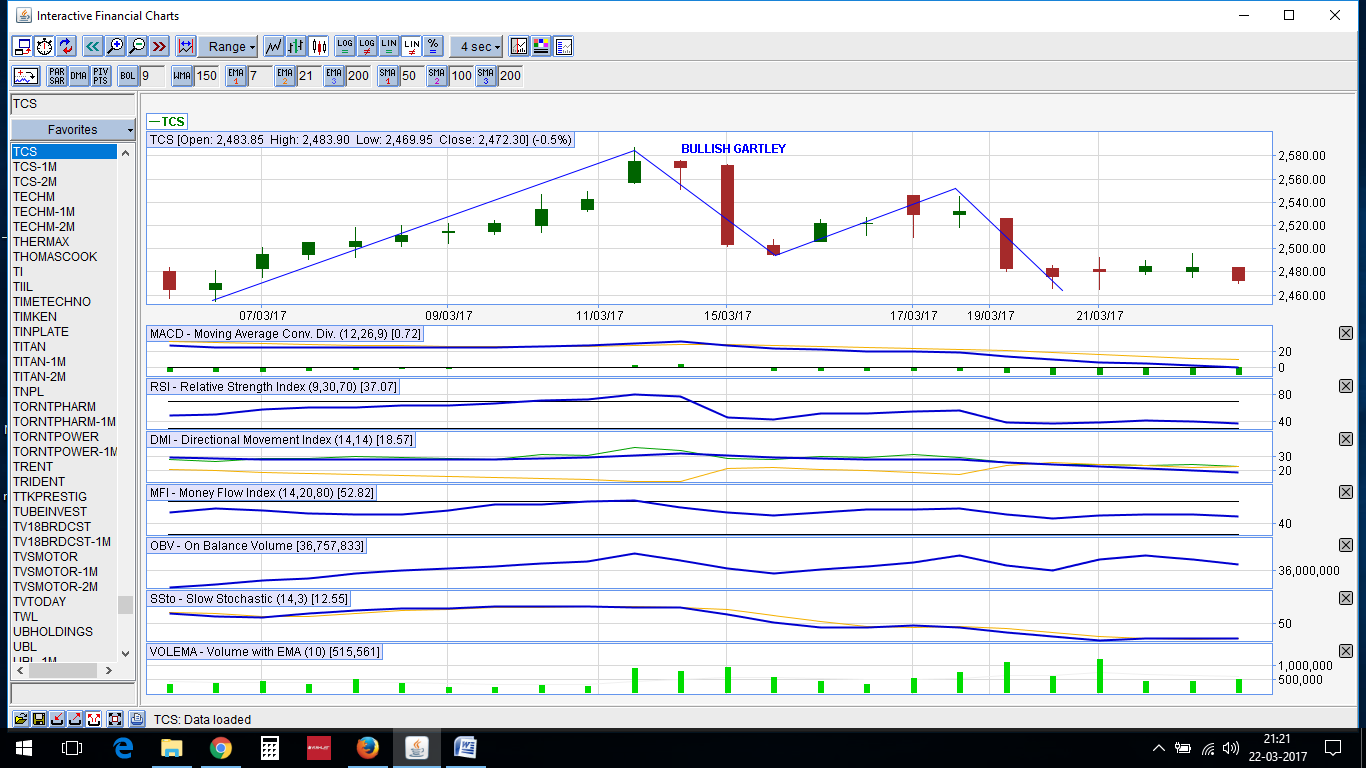Viewport: 1366px width, 768px height.
Task: Select LOG scale with green equals
Action: click(345, 46)
